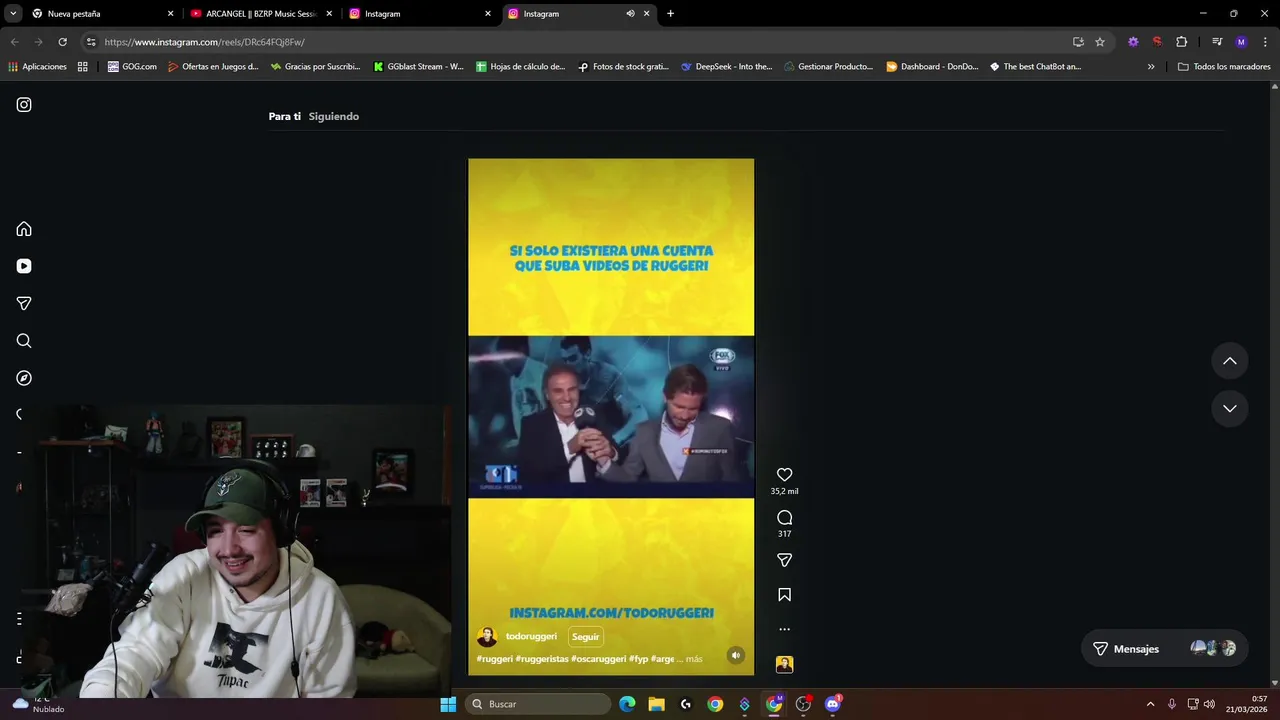Image resolution: width=1280 pixels, height=720 pixels.
Task: Expand the caption with 'más'
Action: click(x=694, y=659)
